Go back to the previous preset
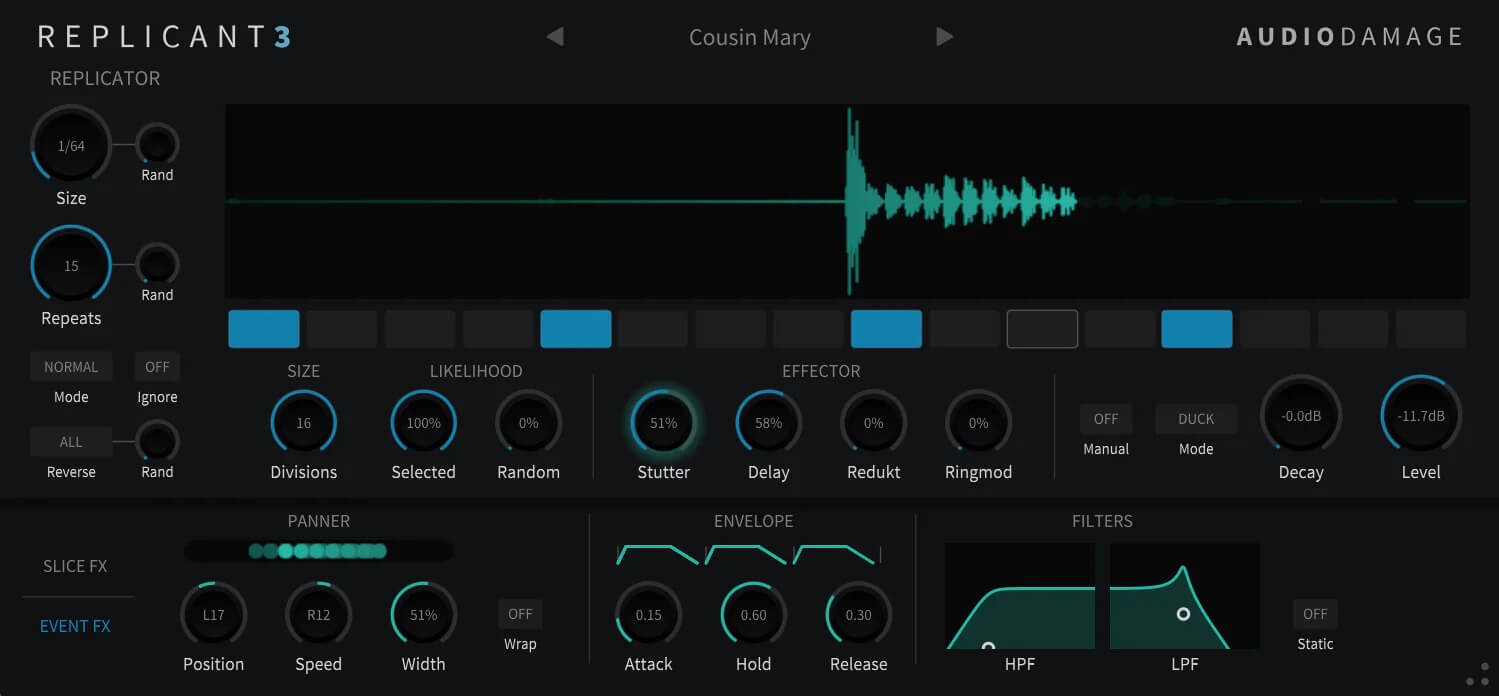 (555, 36)
